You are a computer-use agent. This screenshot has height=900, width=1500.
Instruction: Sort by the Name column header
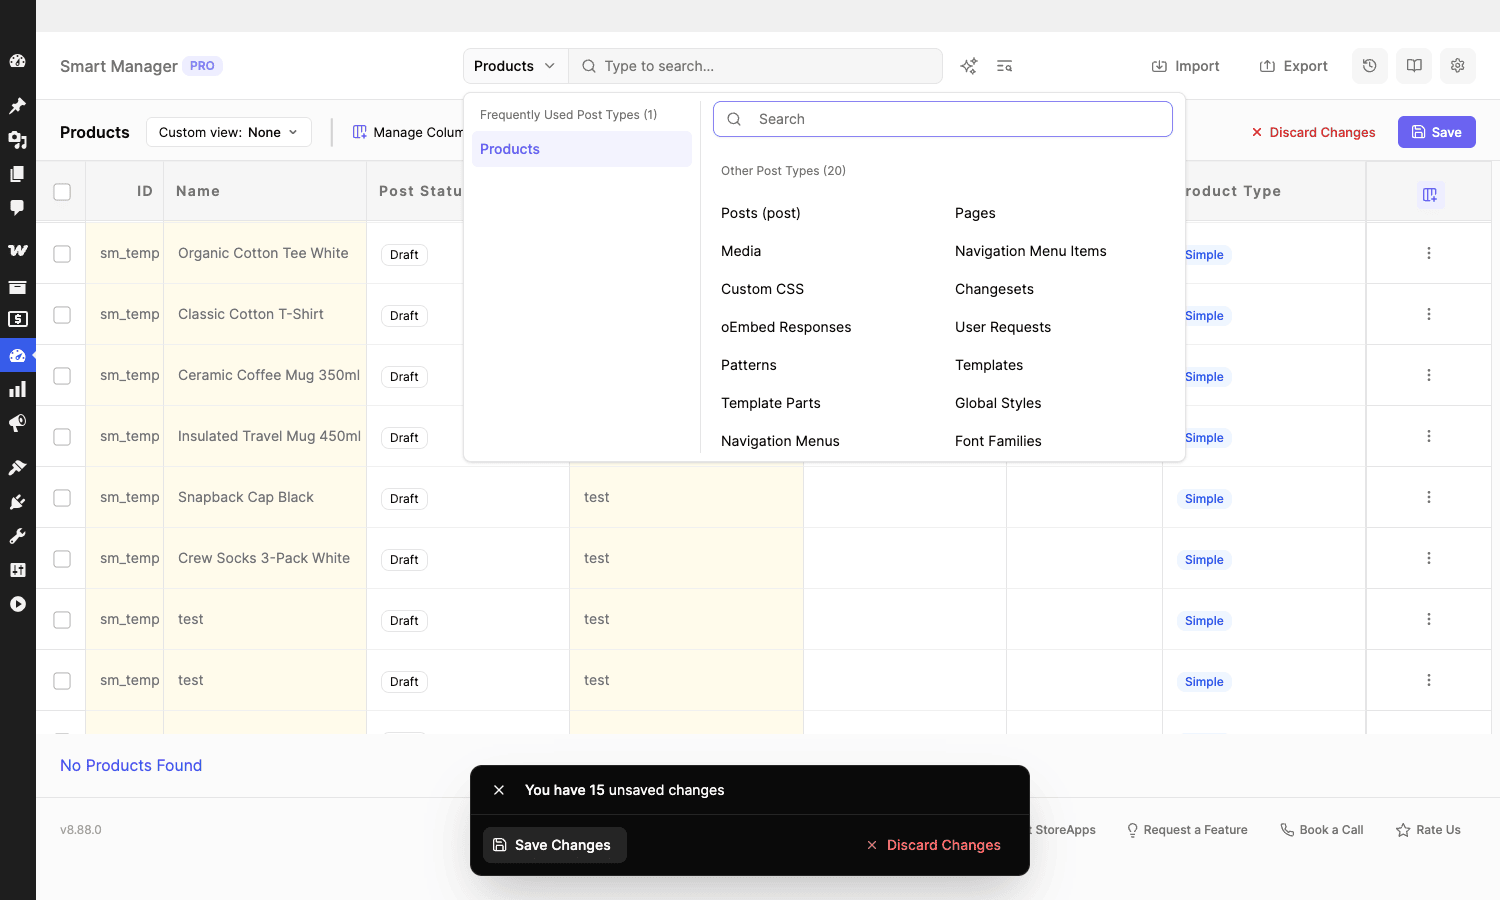pos(198,191)
